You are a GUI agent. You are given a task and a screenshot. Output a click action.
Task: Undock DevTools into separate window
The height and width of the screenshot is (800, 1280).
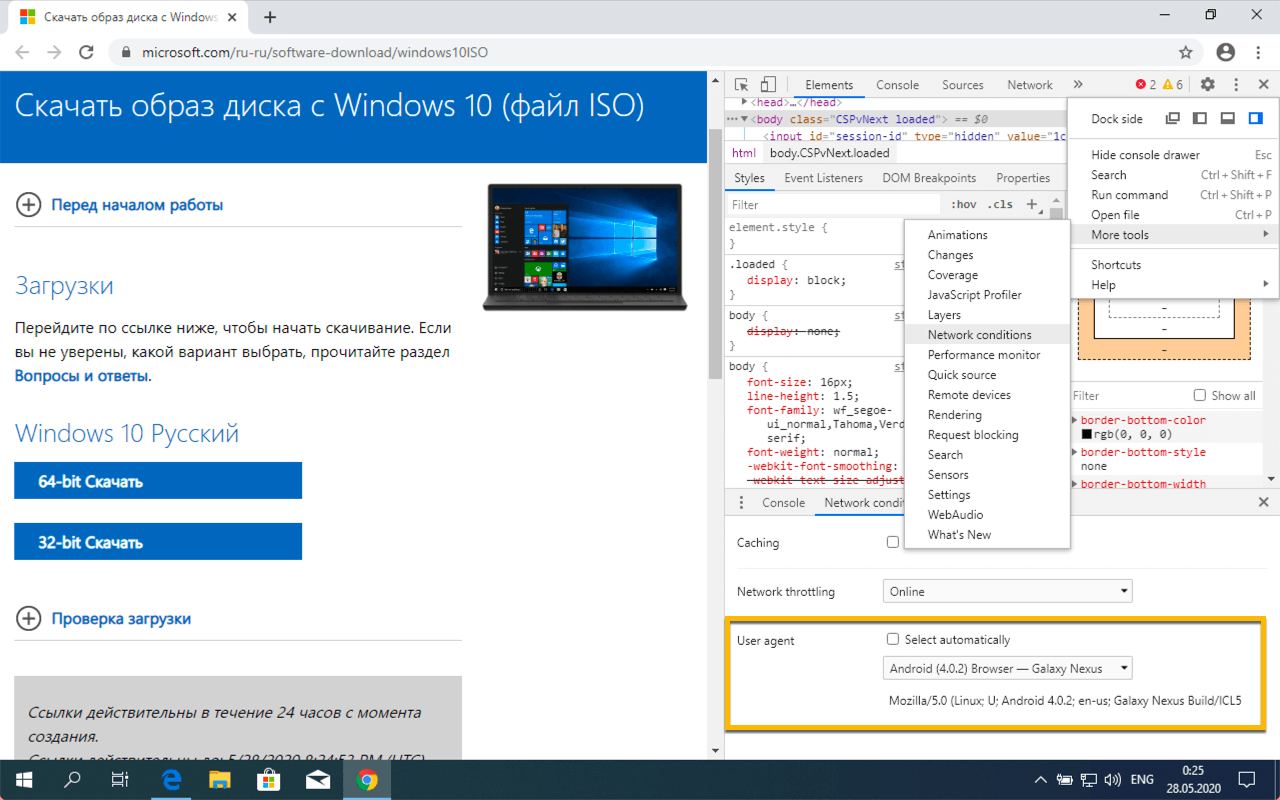point(1173,118)
